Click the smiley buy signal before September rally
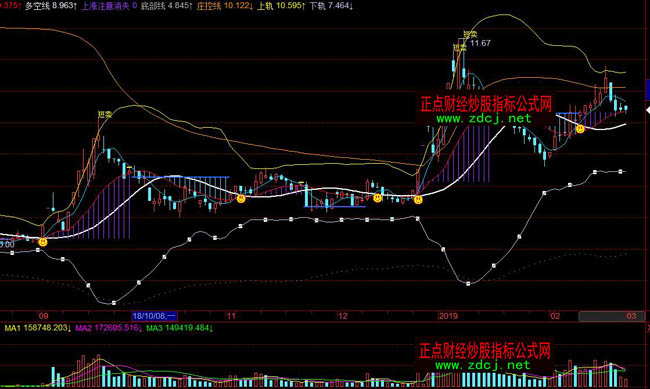The width and height of the screenshot is (650, 389). [43, 242]
